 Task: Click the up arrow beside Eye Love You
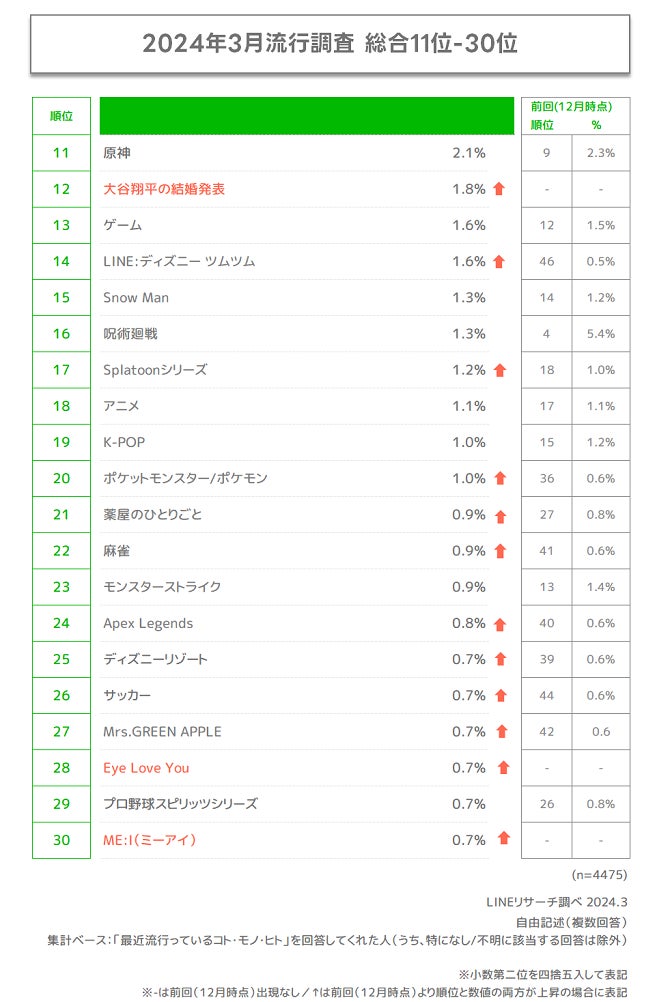click(503, 768)
